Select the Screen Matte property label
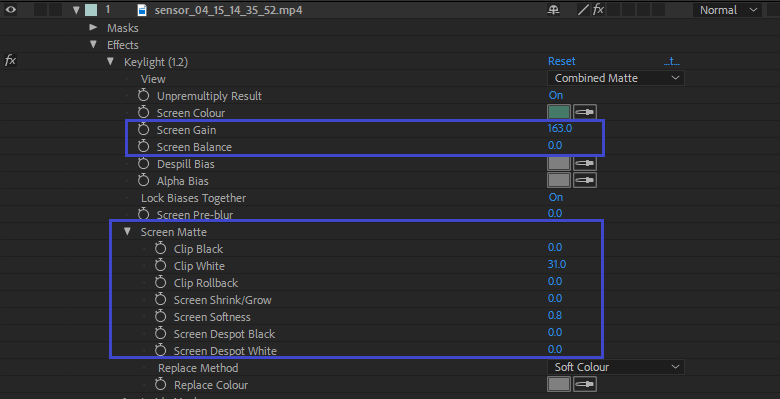Screen dimensions: 780x399 click(x=174, y=232)
